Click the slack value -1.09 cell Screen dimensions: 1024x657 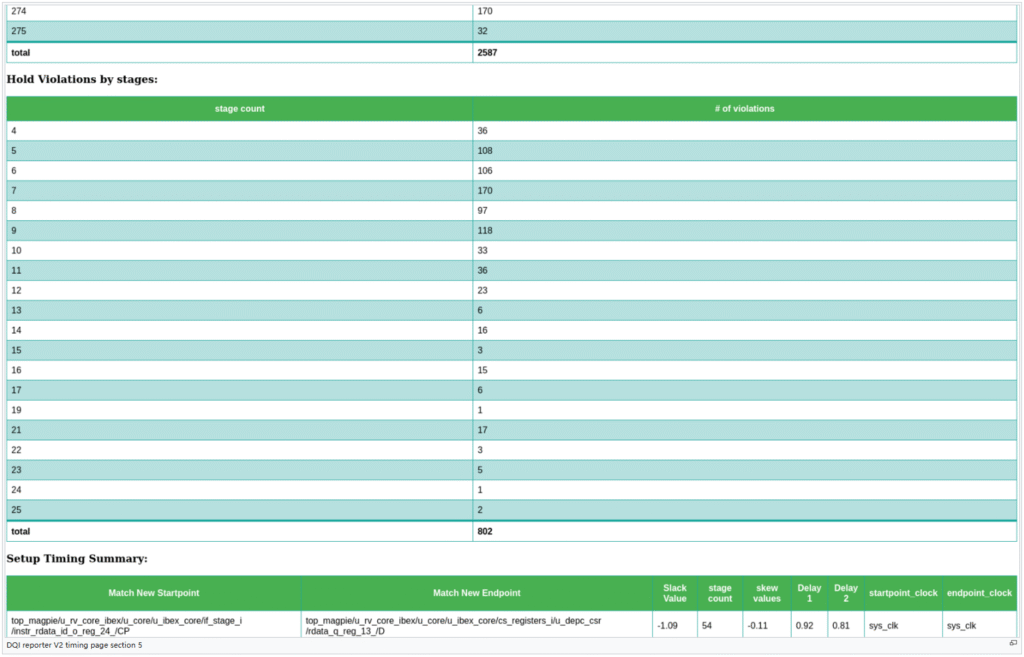click(666, 625)
